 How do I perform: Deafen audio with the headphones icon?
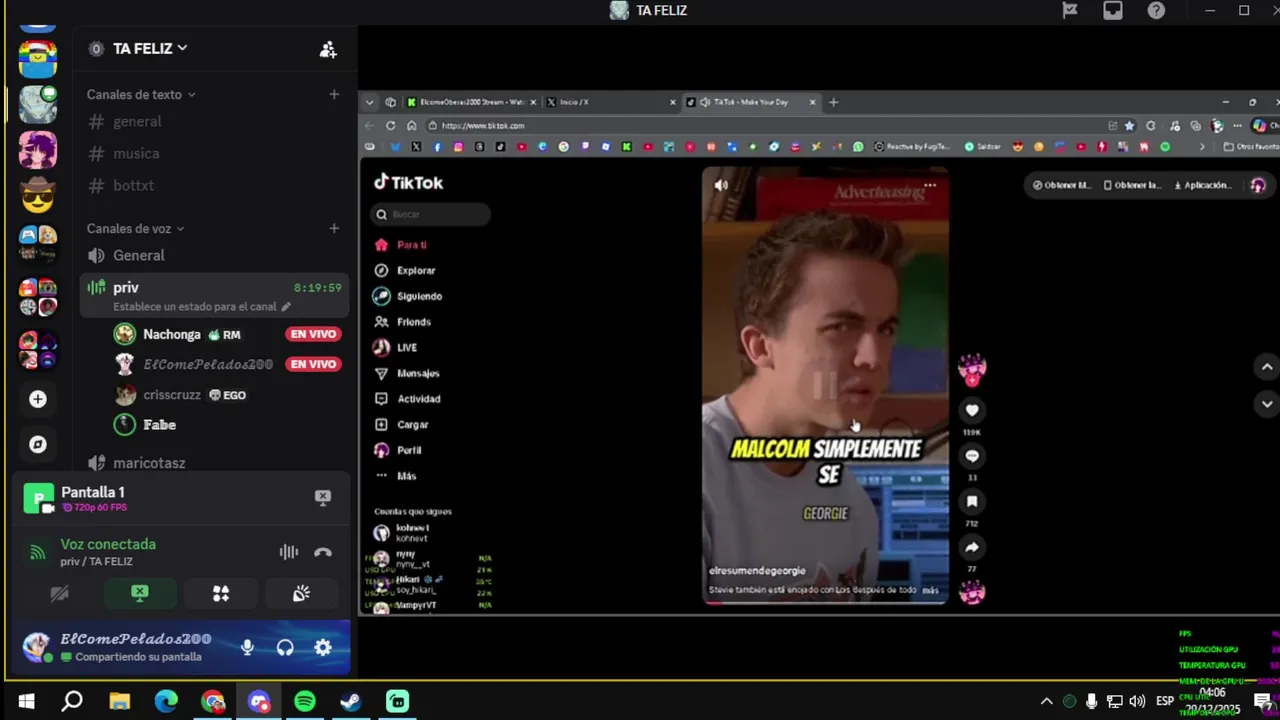pos(285,647)
